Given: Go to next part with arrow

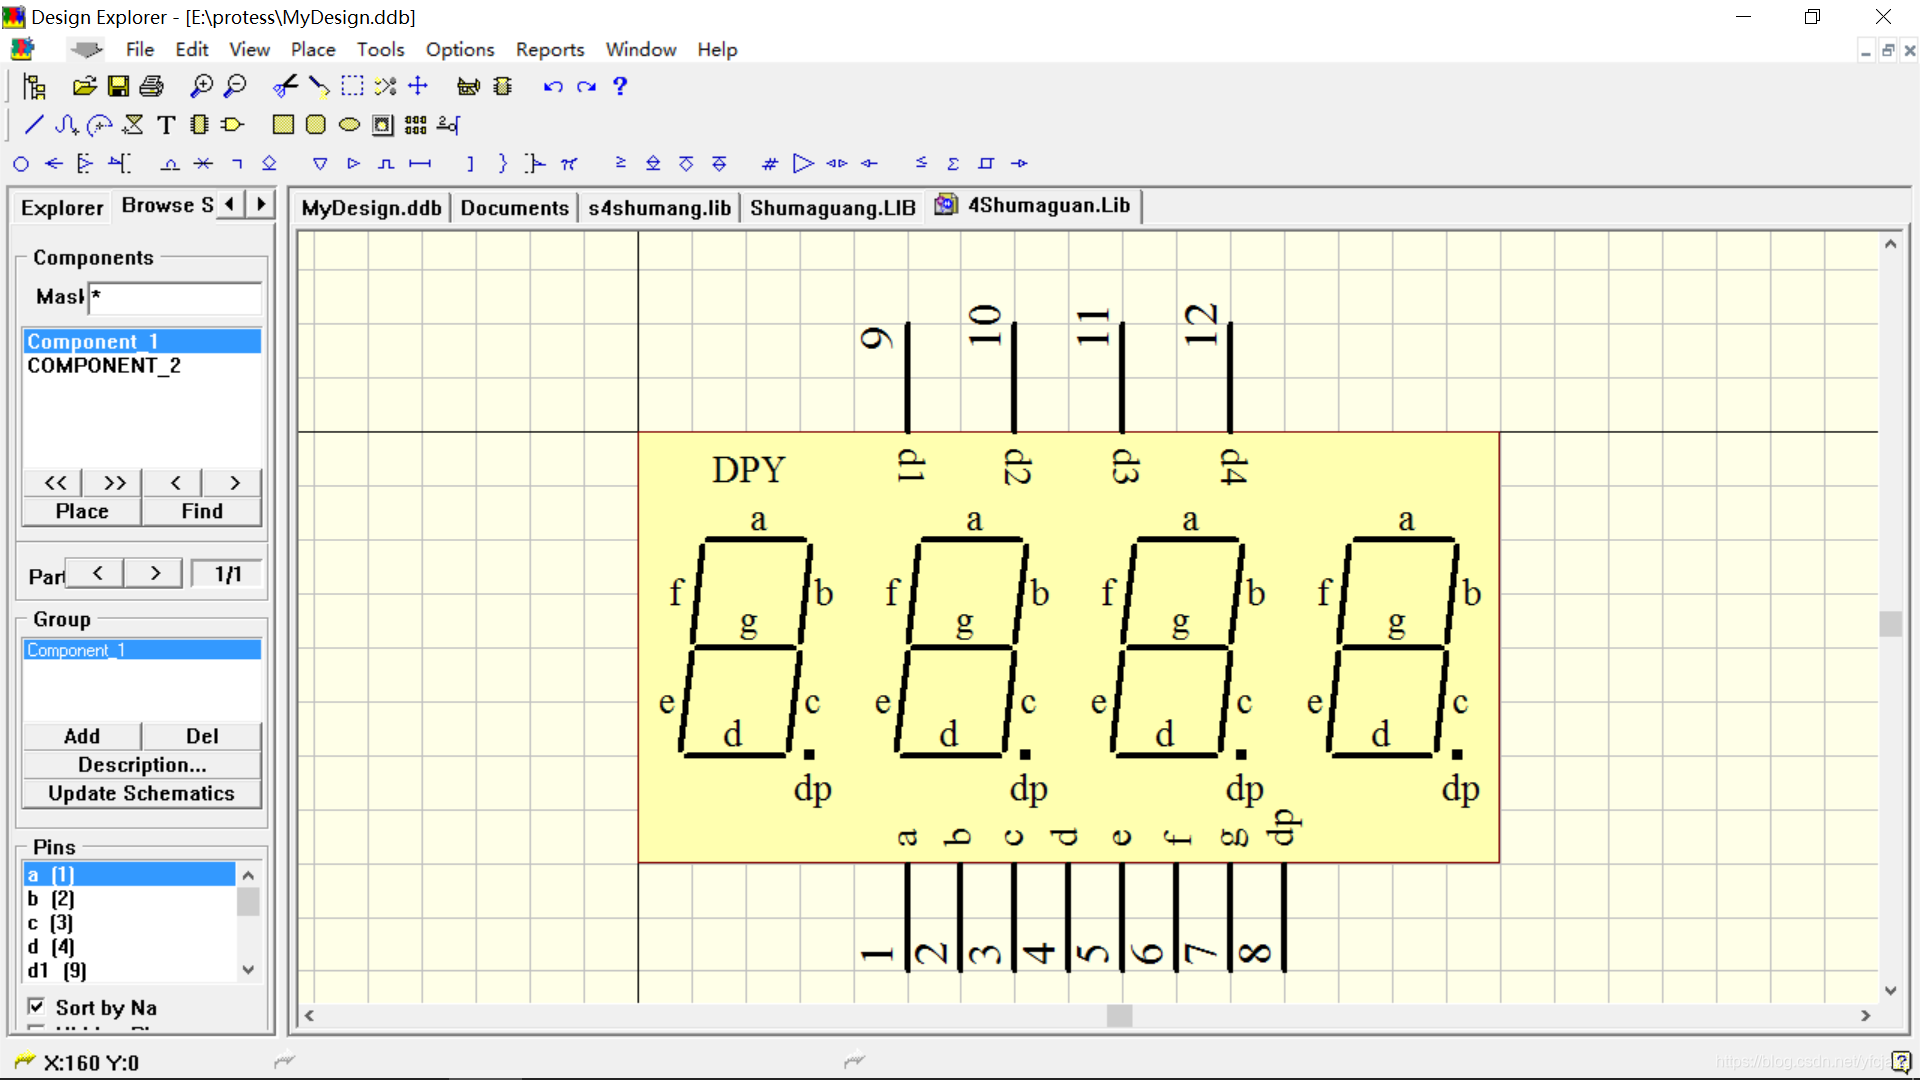Looking at the screenshot, I should point(155,574).
